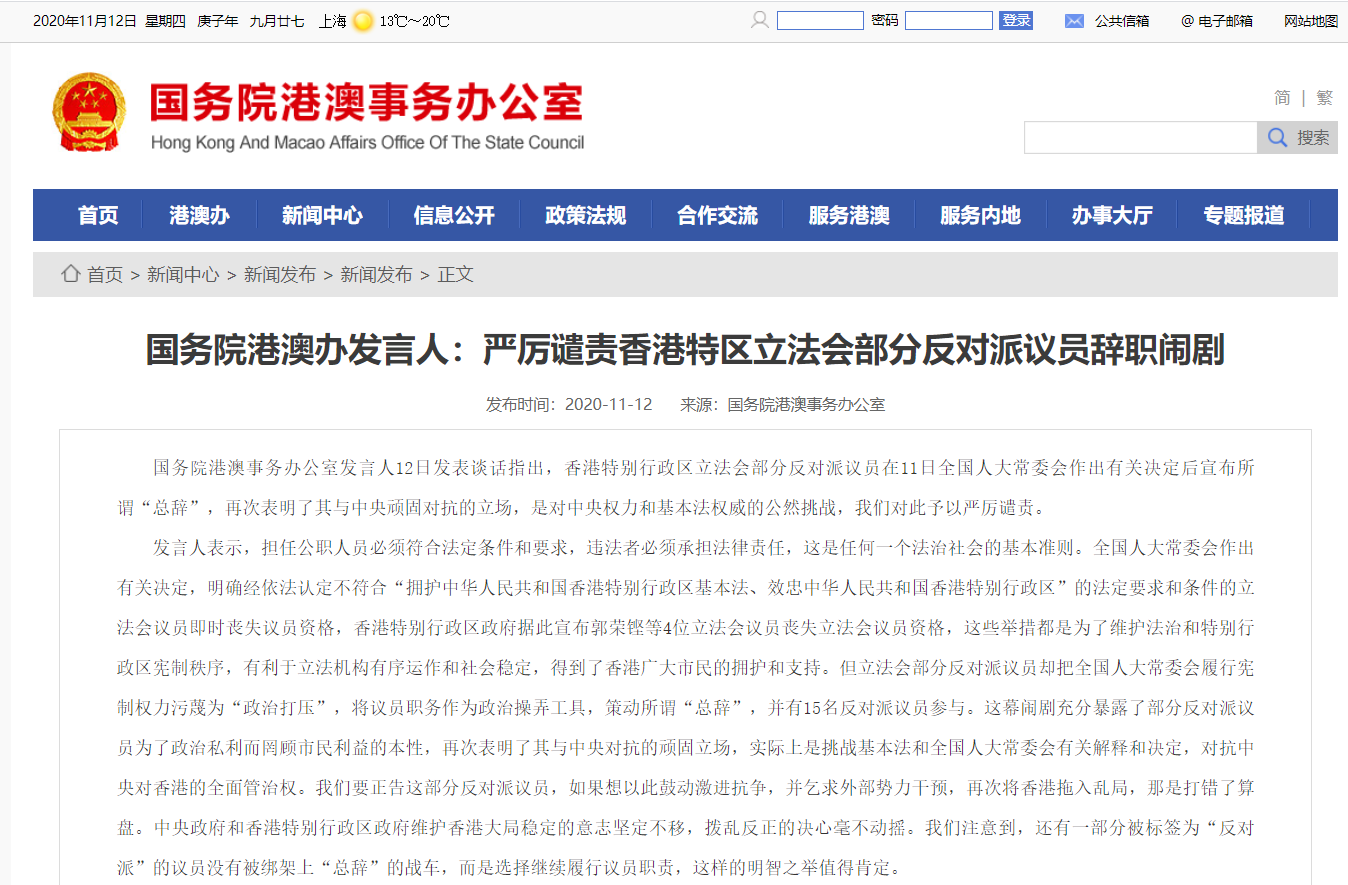
Task: Click the temperature 13℃~20℃ text
Action: point(414,21)
